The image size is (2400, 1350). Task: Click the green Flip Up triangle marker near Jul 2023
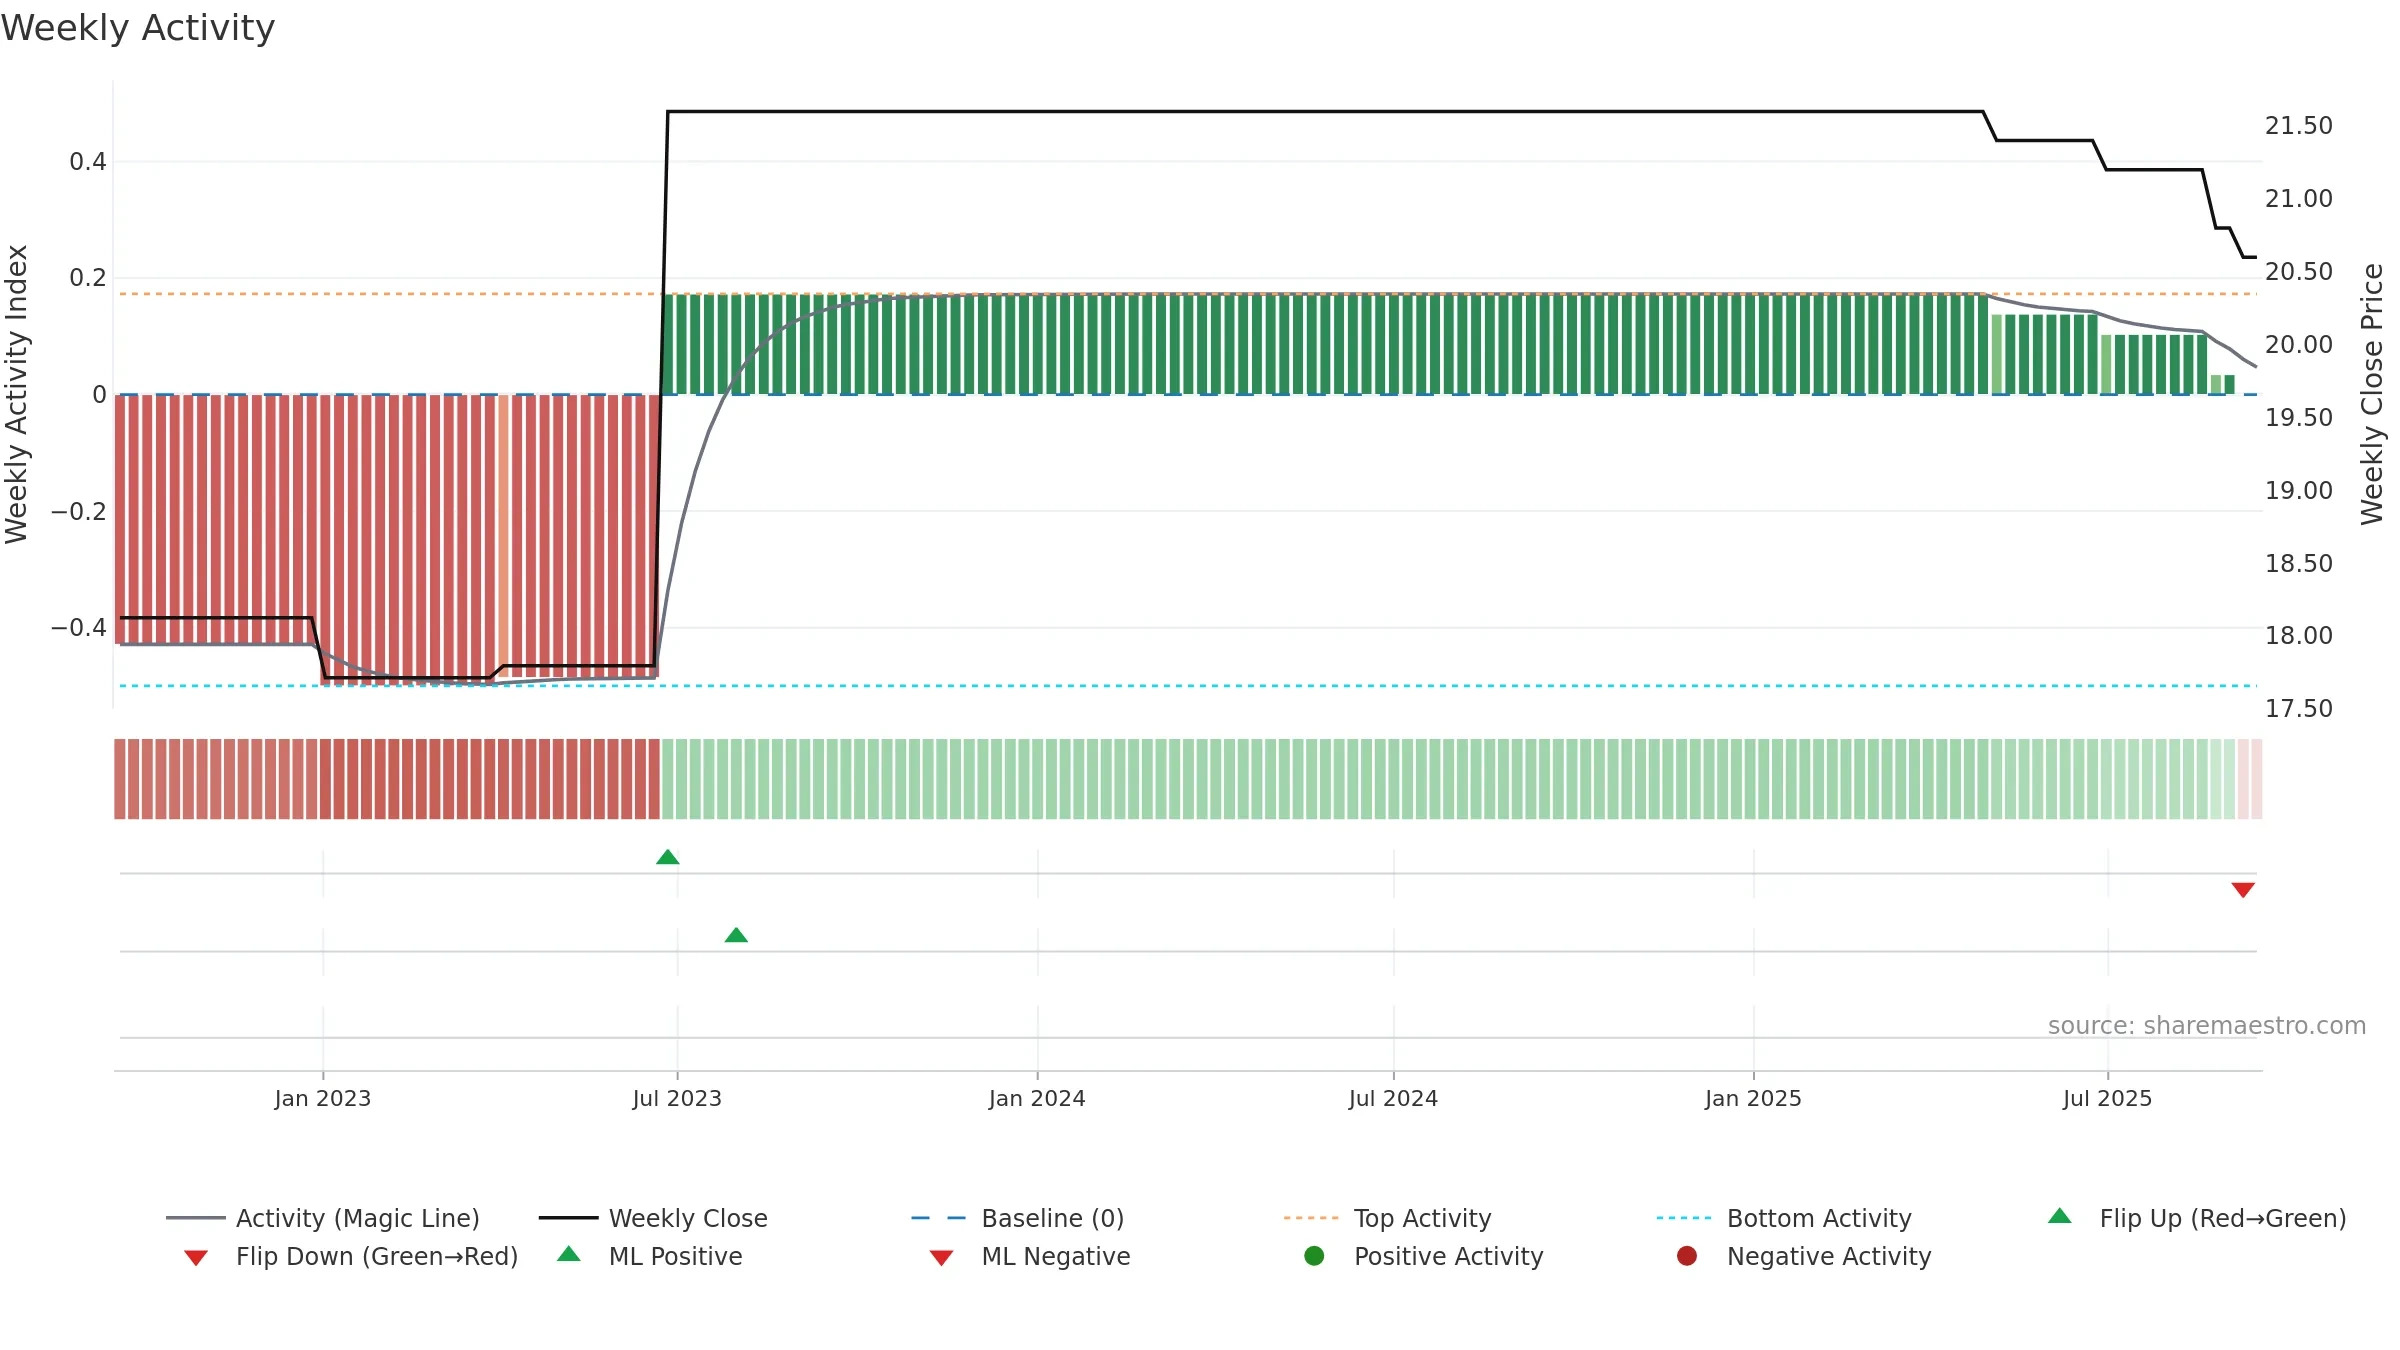(x=668, y=857)
